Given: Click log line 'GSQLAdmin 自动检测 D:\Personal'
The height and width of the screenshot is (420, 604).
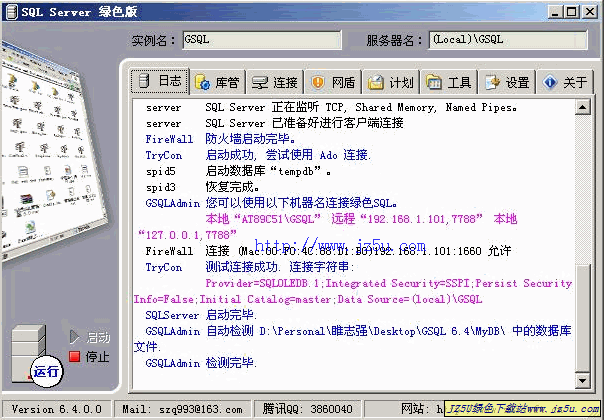Looking at the screenshot, I should point(358,331).
